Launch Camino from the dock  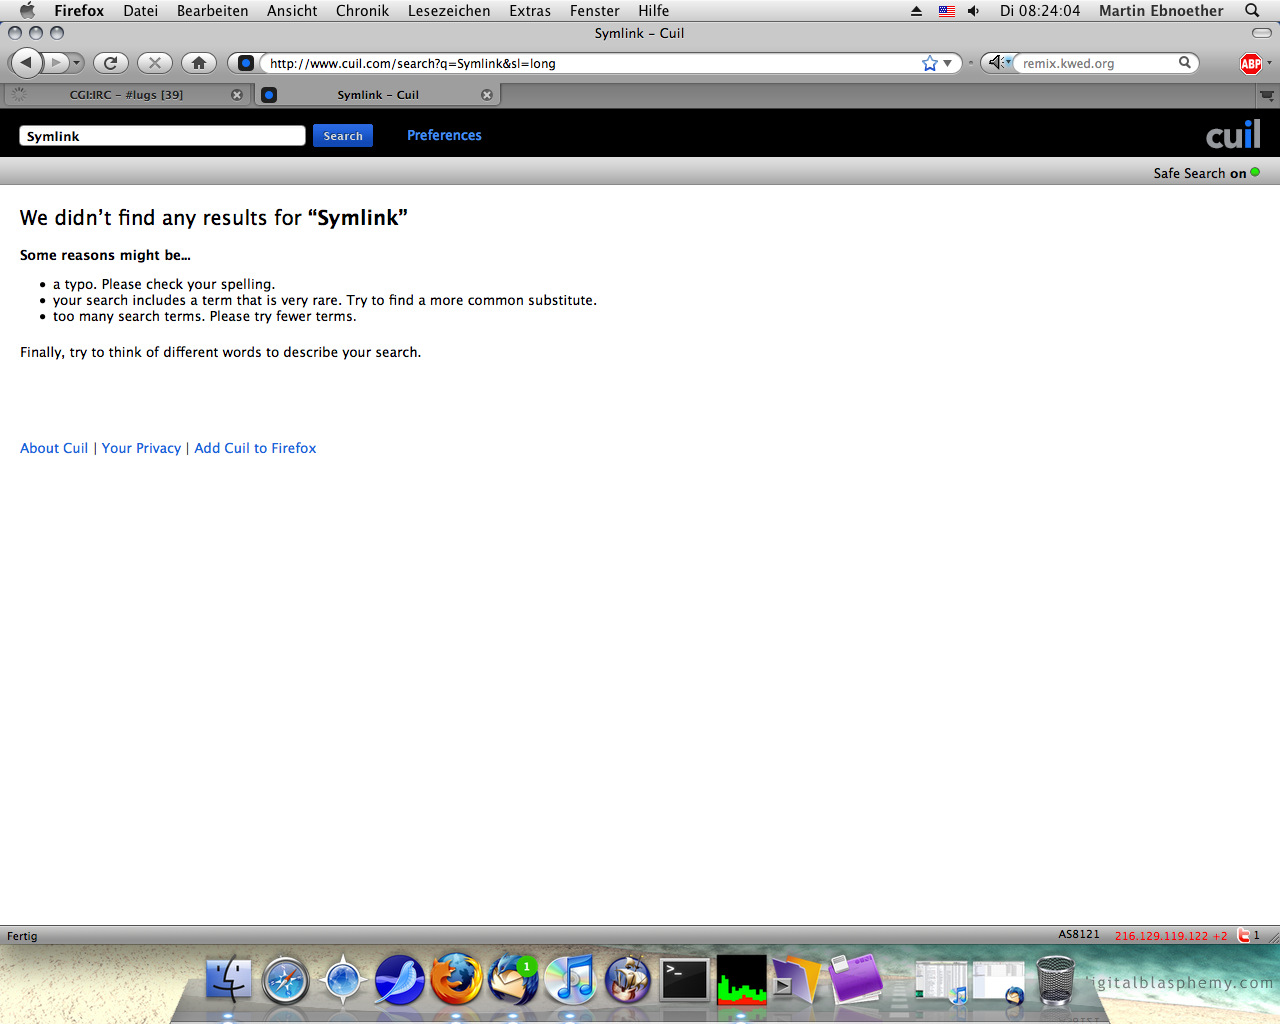[343, 979]
